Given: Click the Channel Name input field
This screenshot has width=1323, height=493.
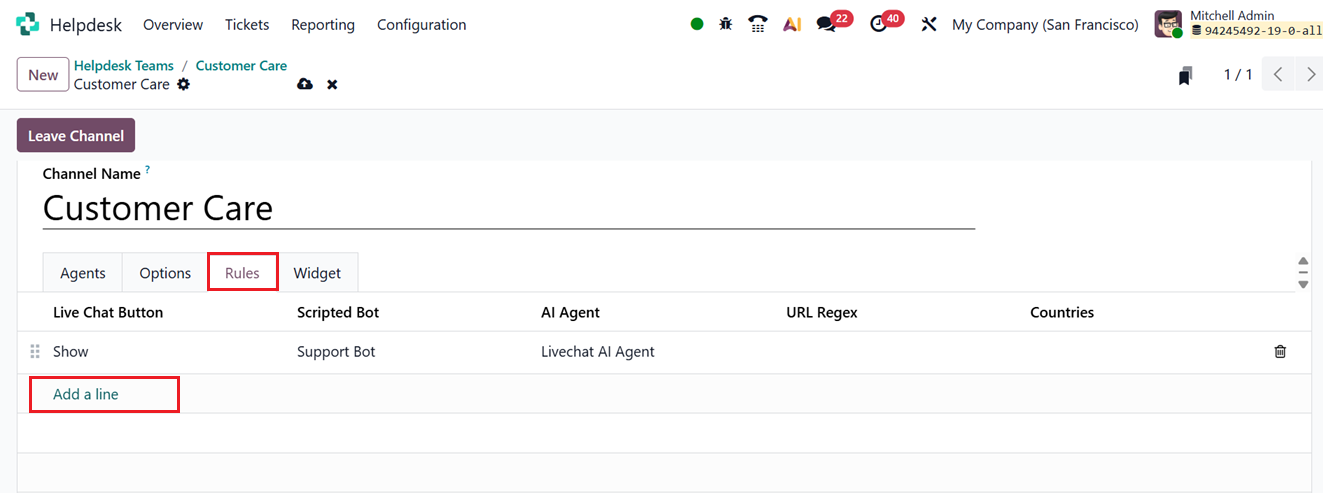Looking at the screenshot, I should [x=508, y=208].
